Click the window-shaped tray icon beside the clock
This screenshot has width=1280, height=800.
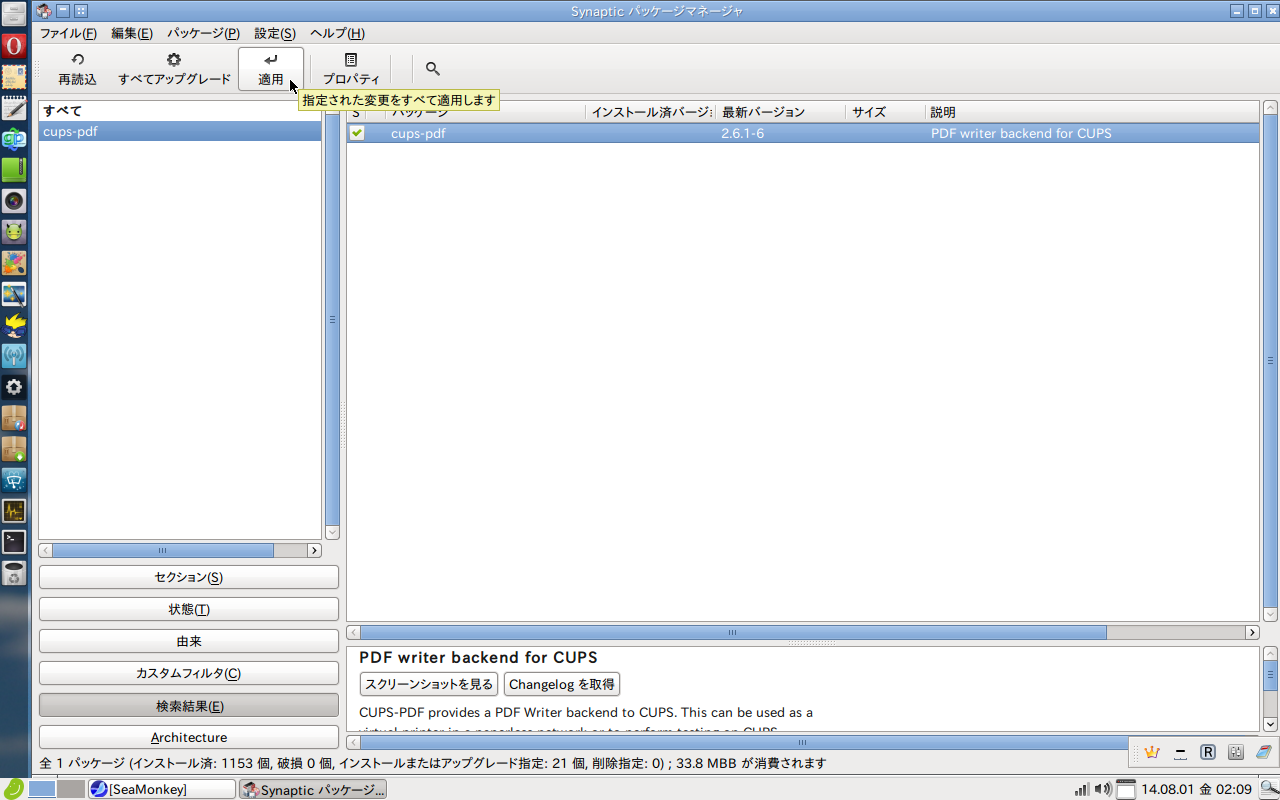click(x=1126, y=789)
